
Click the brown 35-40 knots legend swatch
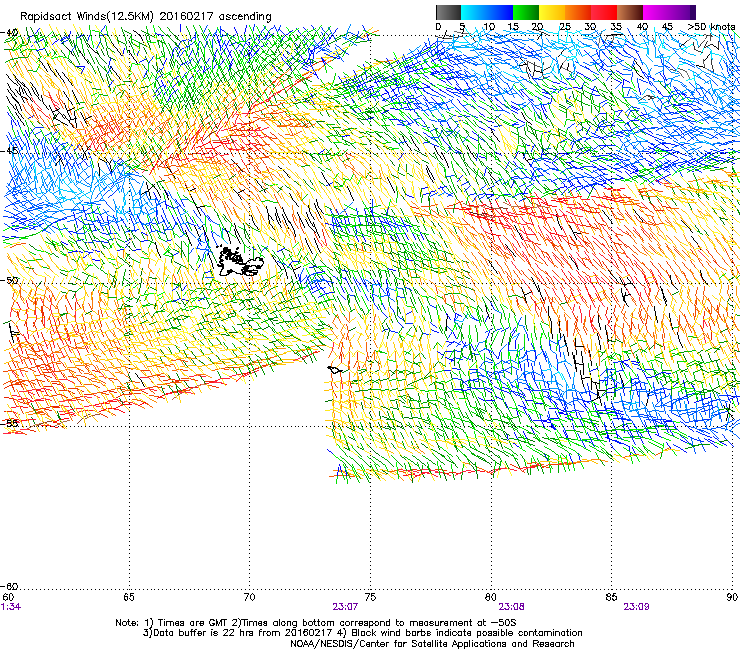(630, 12)
